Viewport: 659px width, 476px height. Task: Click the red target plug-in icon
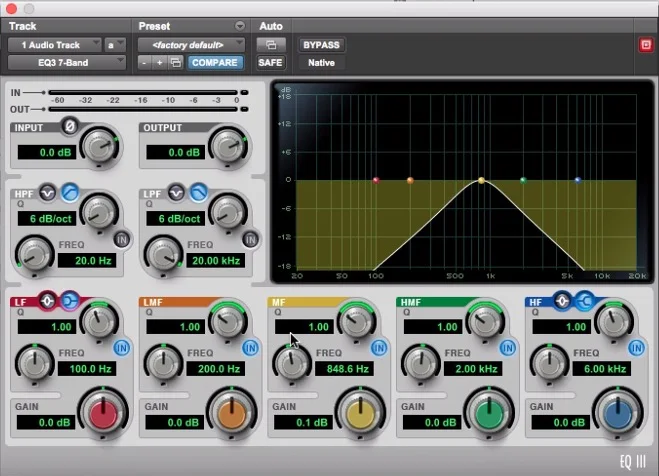pyautogui.click(x=646, y=45)
